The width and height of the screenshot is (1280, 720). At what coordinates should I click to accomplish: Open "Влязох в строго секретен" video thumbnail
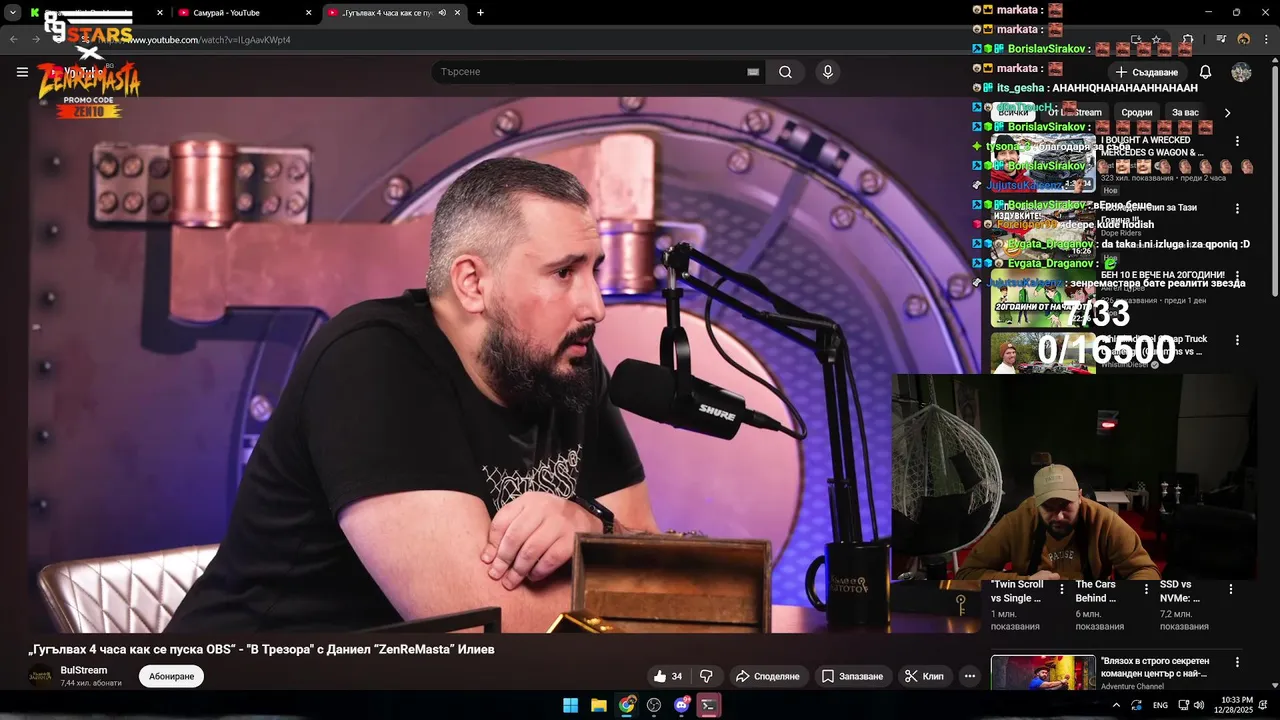pyautogui.click(x=1043, y=673)
